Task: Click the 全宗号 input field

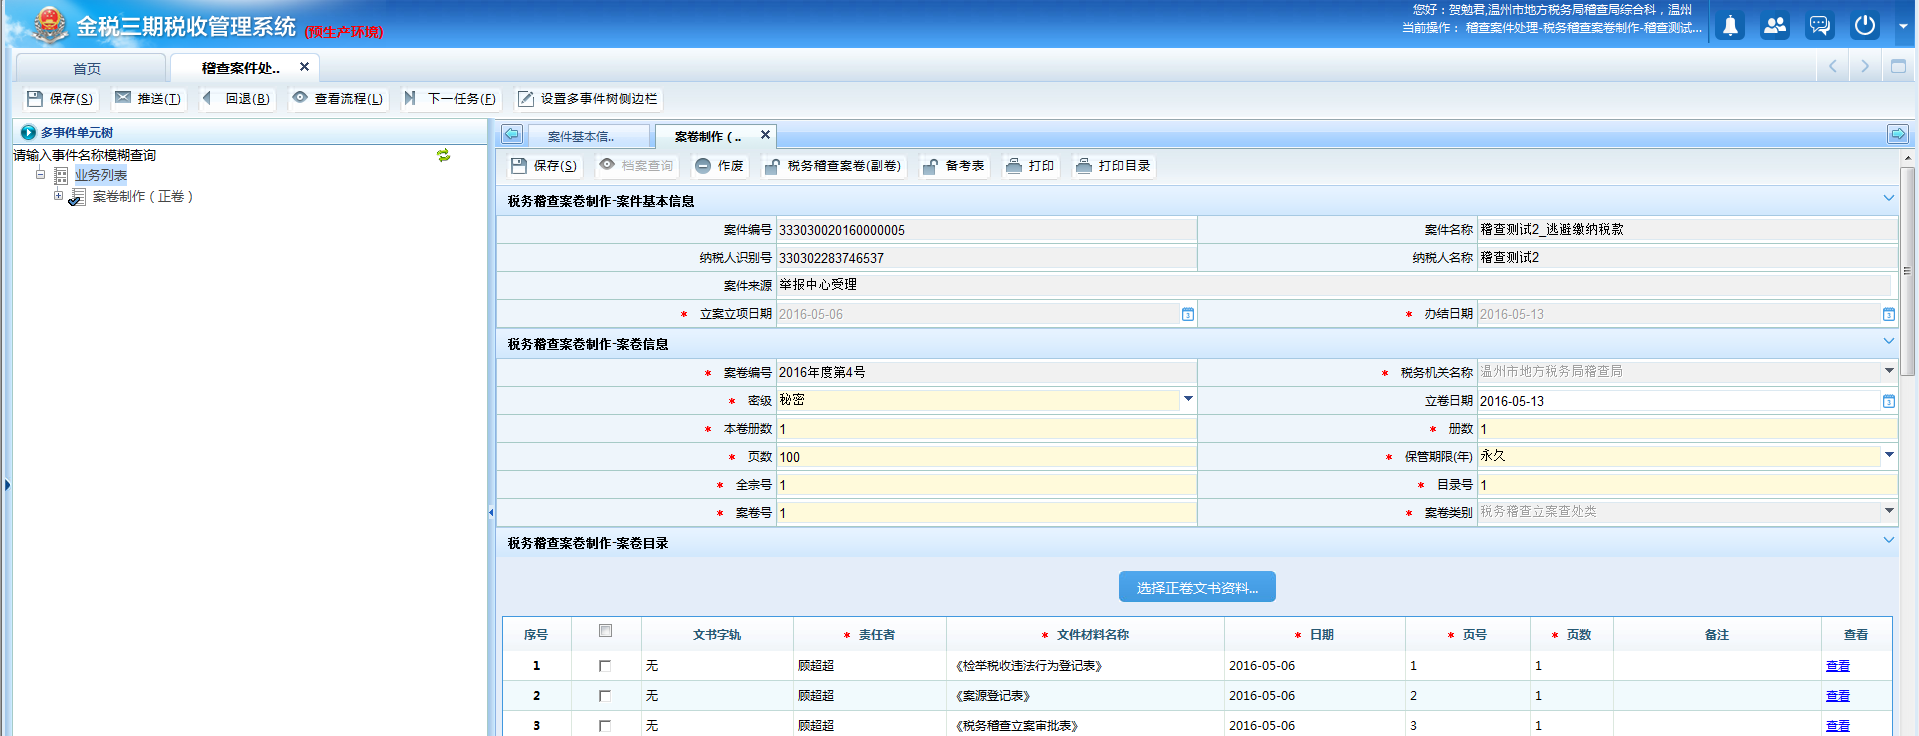Action: tap(986, 485)
